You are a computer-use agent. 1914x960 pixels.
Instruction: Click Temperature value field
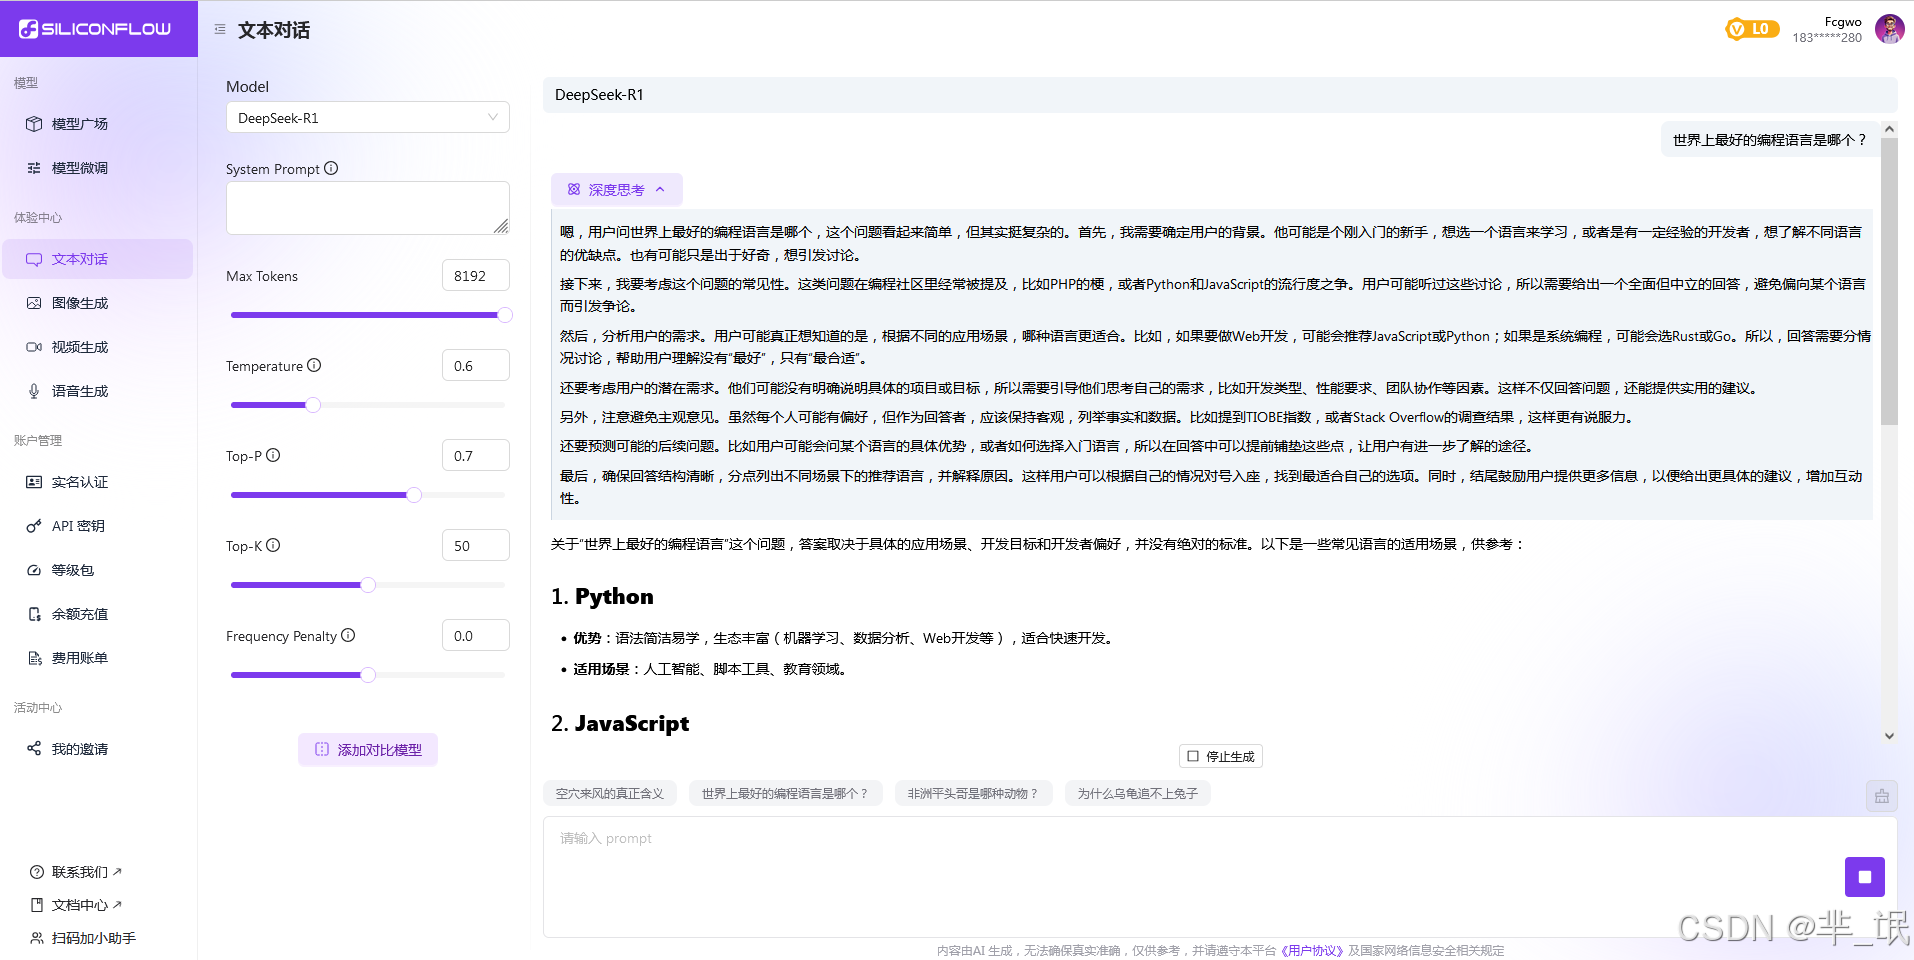pyautogui.click(x=476, y=366)
